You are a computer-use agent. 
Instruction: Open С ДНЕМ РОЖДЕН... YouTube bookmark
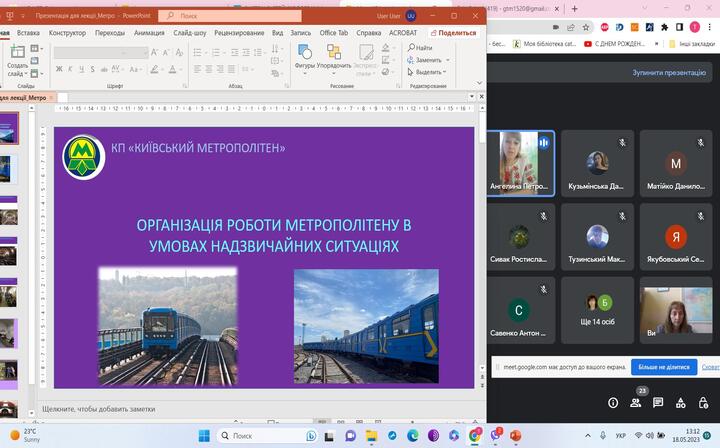[614, 44]
